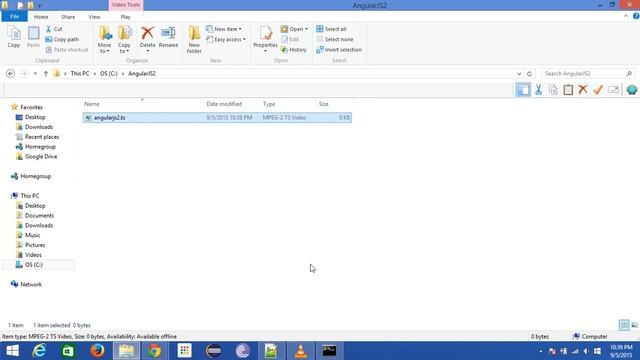Screen dimensions: 640x360
Task: Open the Help question mark icon
Action: click(x=636, y=16)
